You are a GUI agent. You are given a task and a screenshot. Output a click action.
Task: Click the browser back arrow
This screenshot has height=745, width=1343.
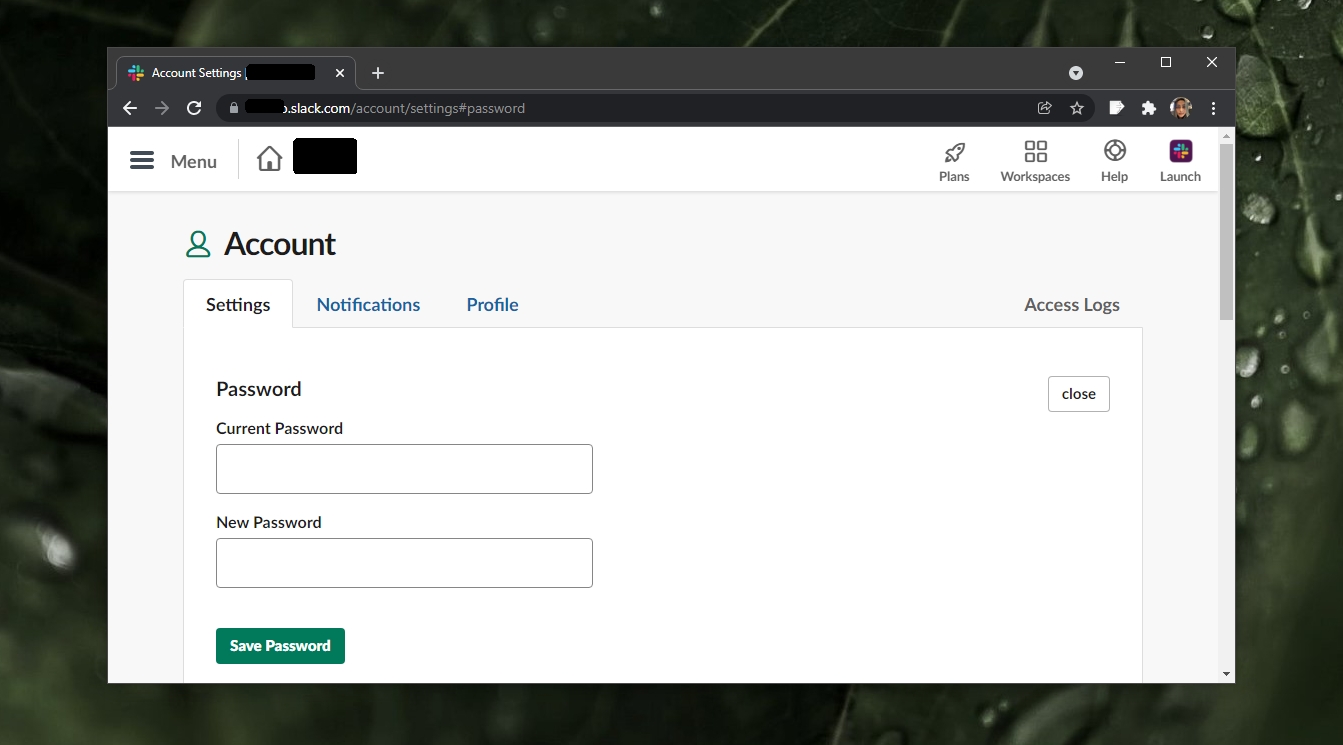coord(130,108)
